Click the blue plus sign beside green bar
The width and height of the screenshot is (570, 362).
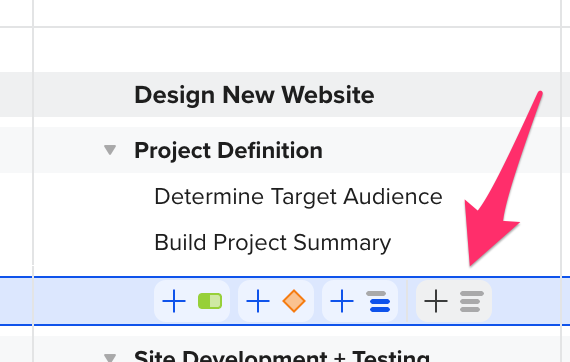pos(174,301)
